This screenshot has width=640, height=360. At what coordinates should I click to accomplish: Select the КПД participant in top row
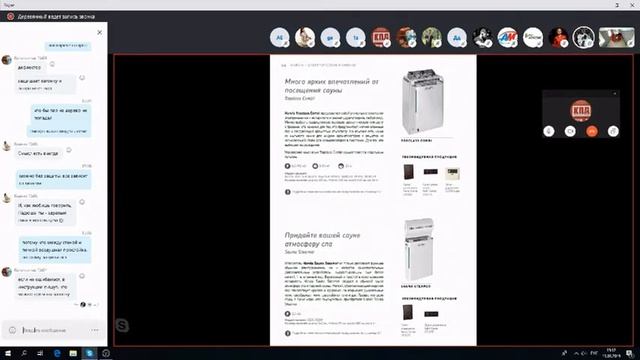381,37
